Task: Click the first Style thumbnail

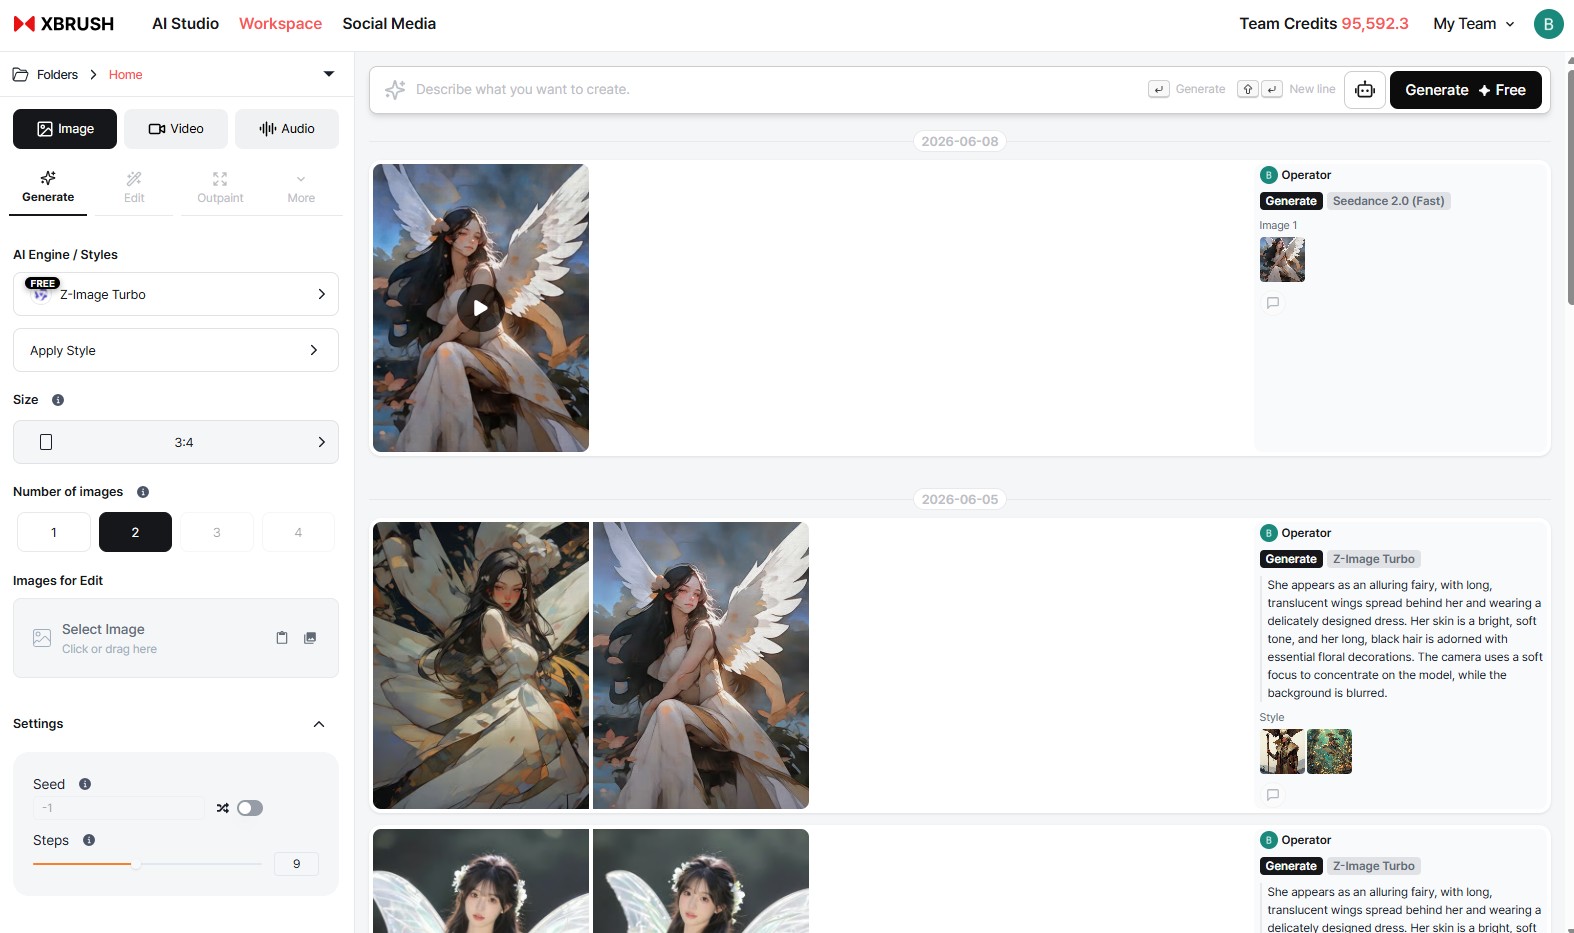Action: [1282, 752]
